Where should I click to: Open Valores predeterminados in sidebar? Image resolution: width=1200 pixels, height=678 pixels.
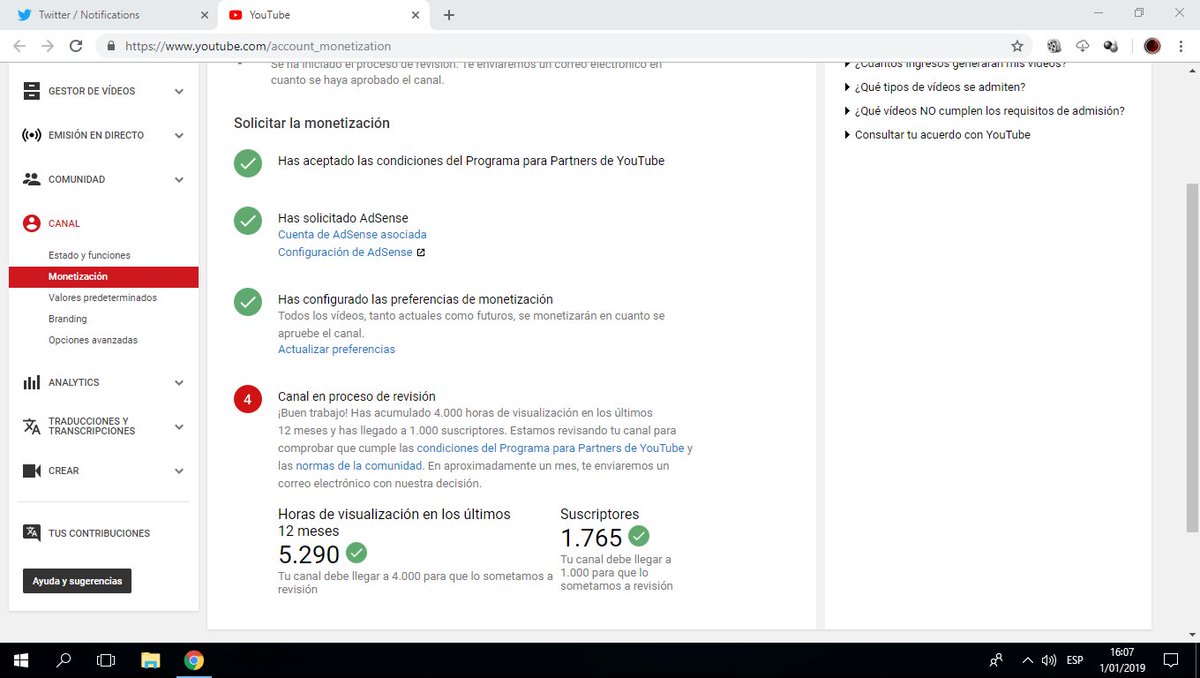pyautogui.click(x=102, y=298)
